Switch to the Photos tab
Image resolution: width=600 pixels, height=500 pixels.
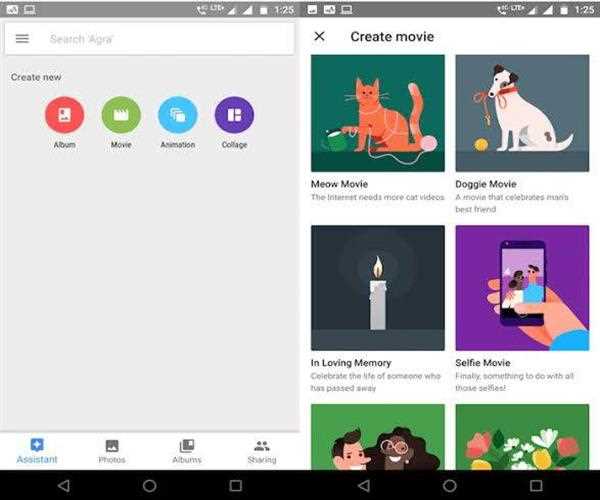pos(112,451)
